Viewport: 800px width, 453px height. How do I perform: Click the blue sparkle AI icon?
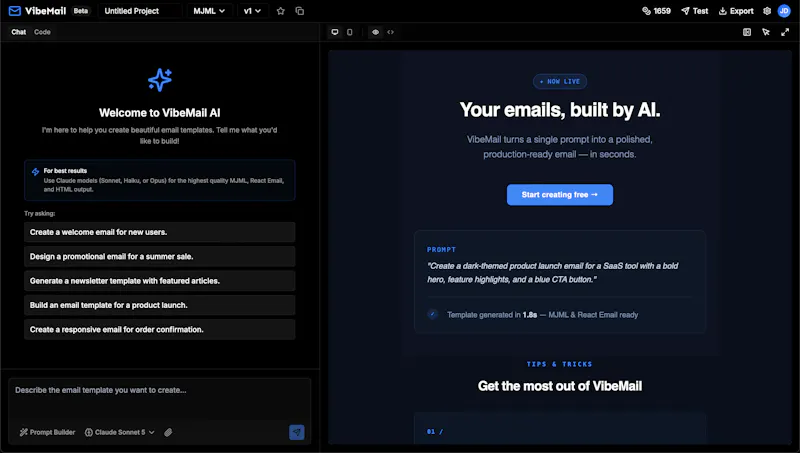[160, 80]
